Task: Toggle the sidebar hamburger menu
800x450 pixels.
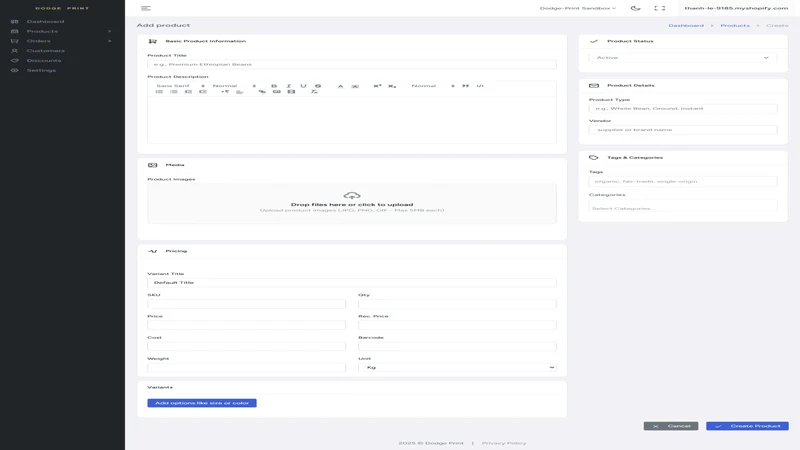Action: (145, 8)
